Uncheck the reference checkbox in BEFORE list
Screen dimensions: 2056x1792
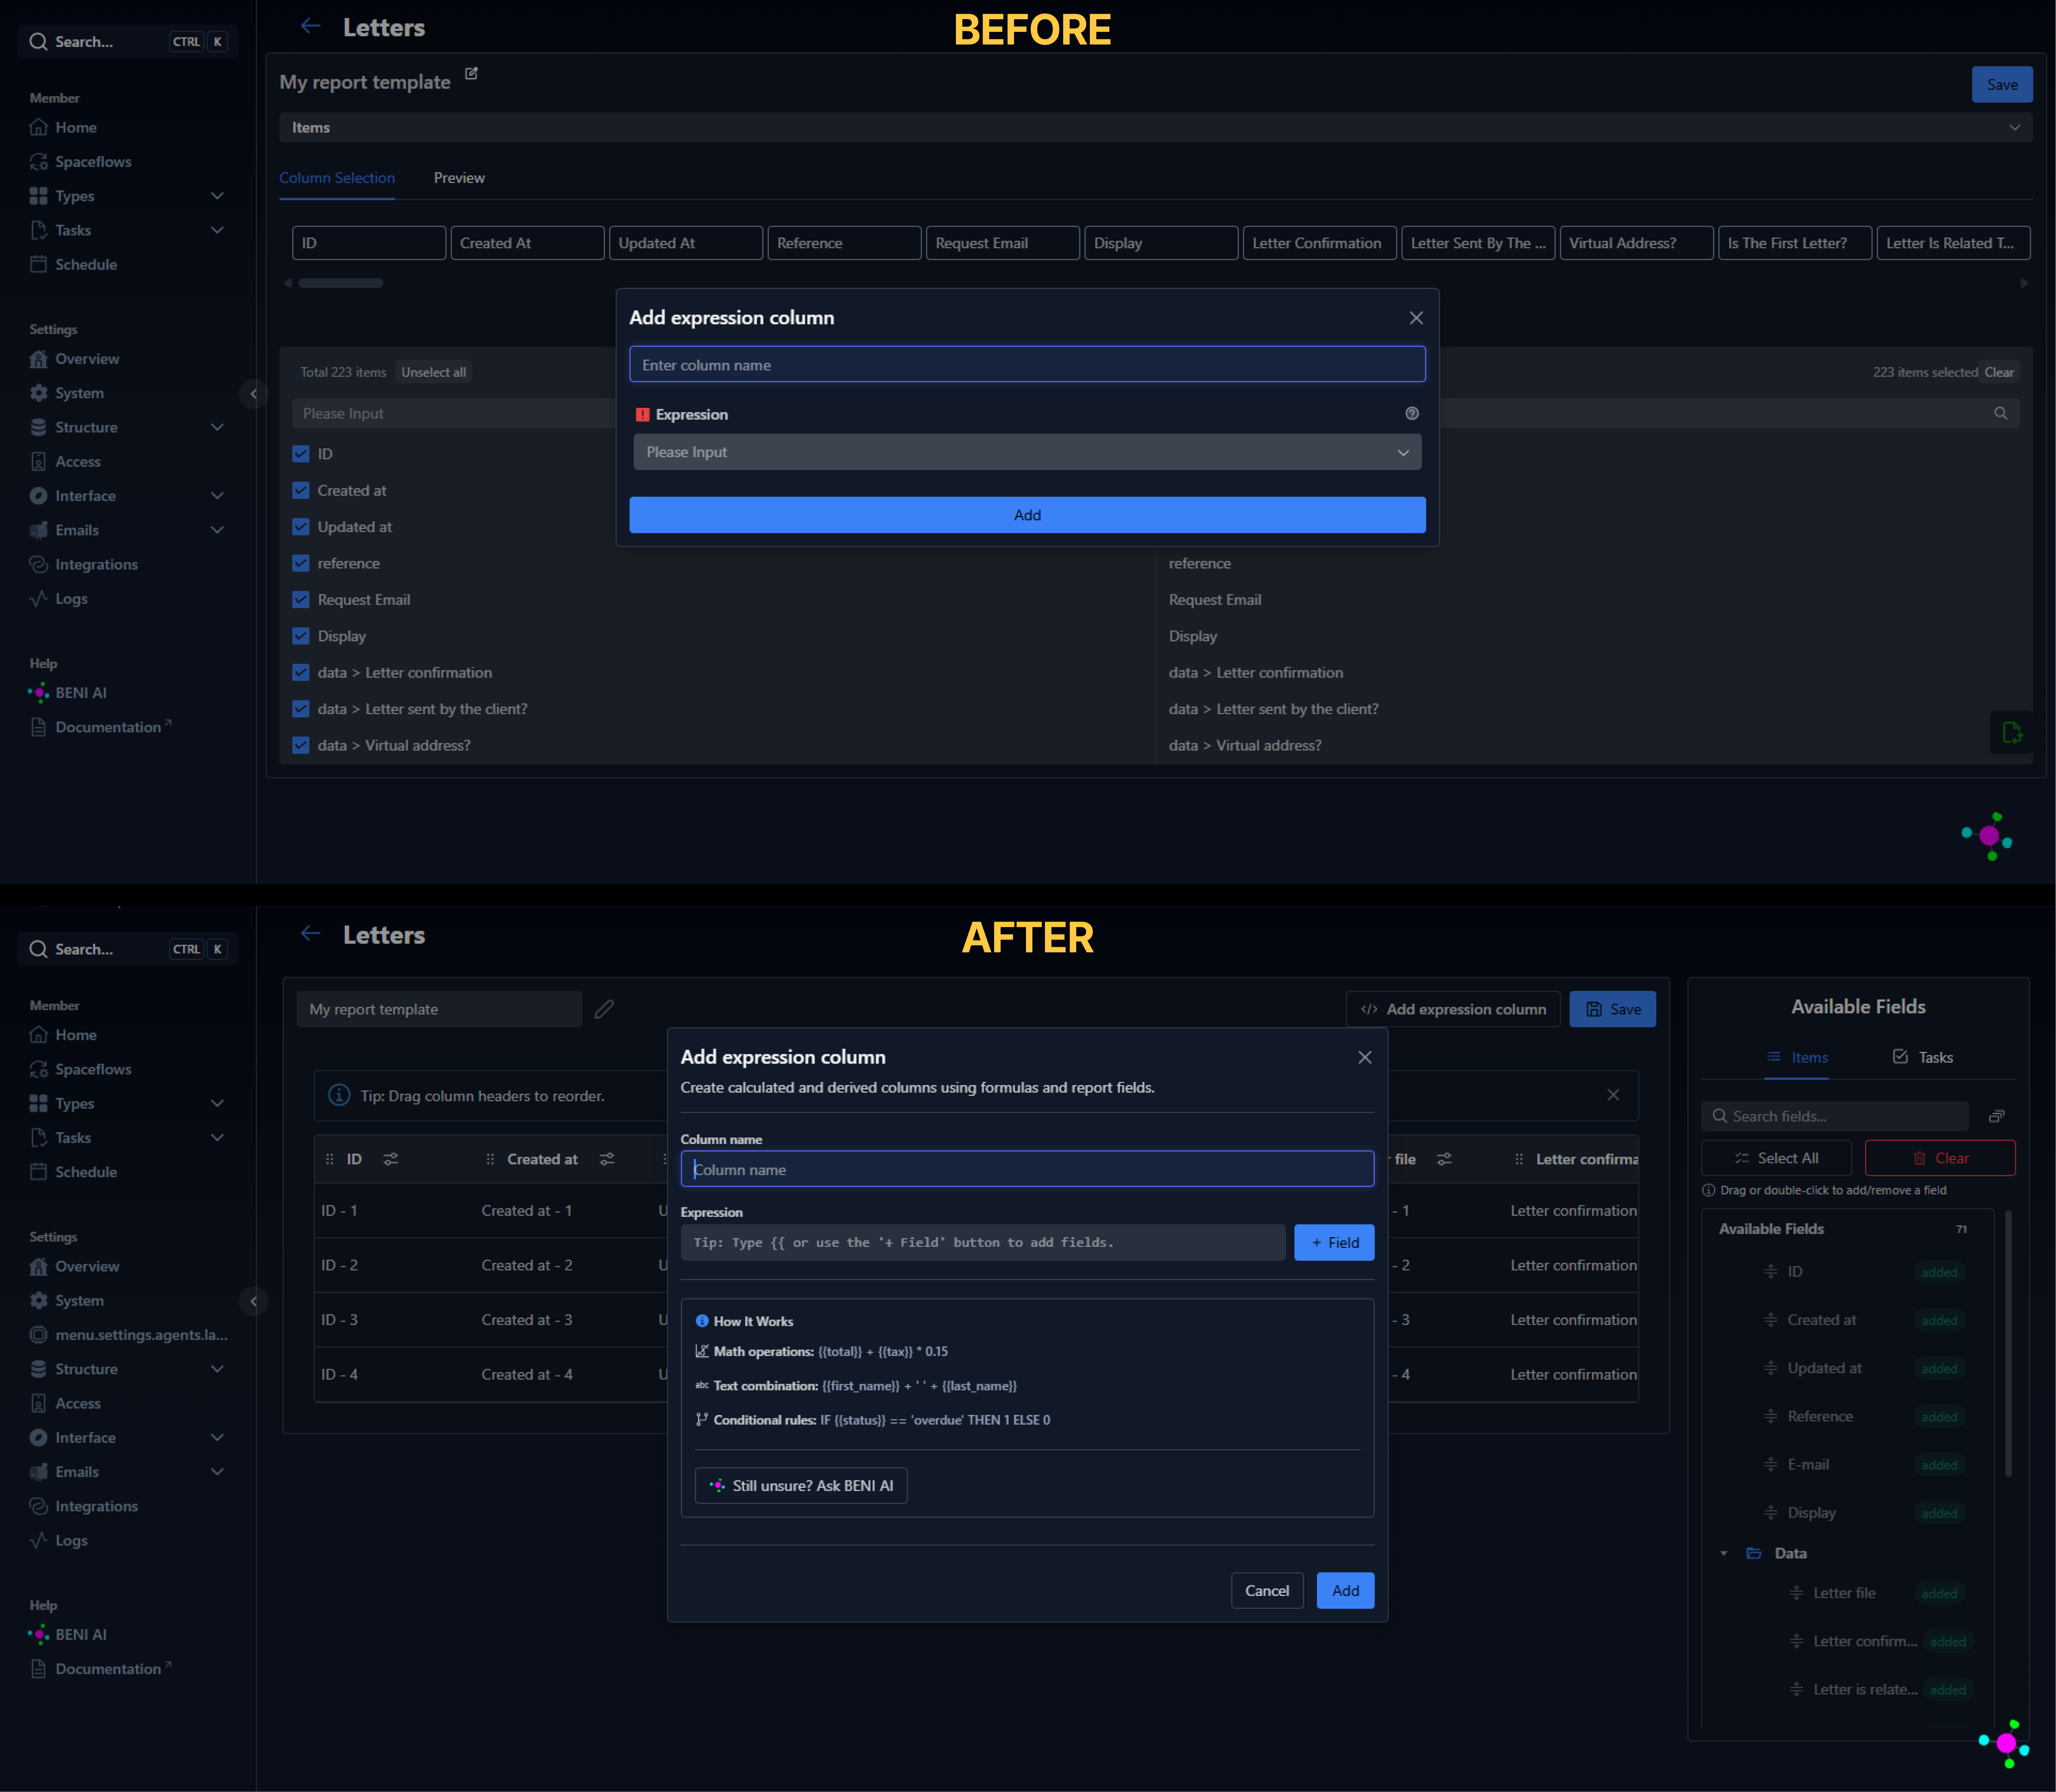click(x=301, y=563)
